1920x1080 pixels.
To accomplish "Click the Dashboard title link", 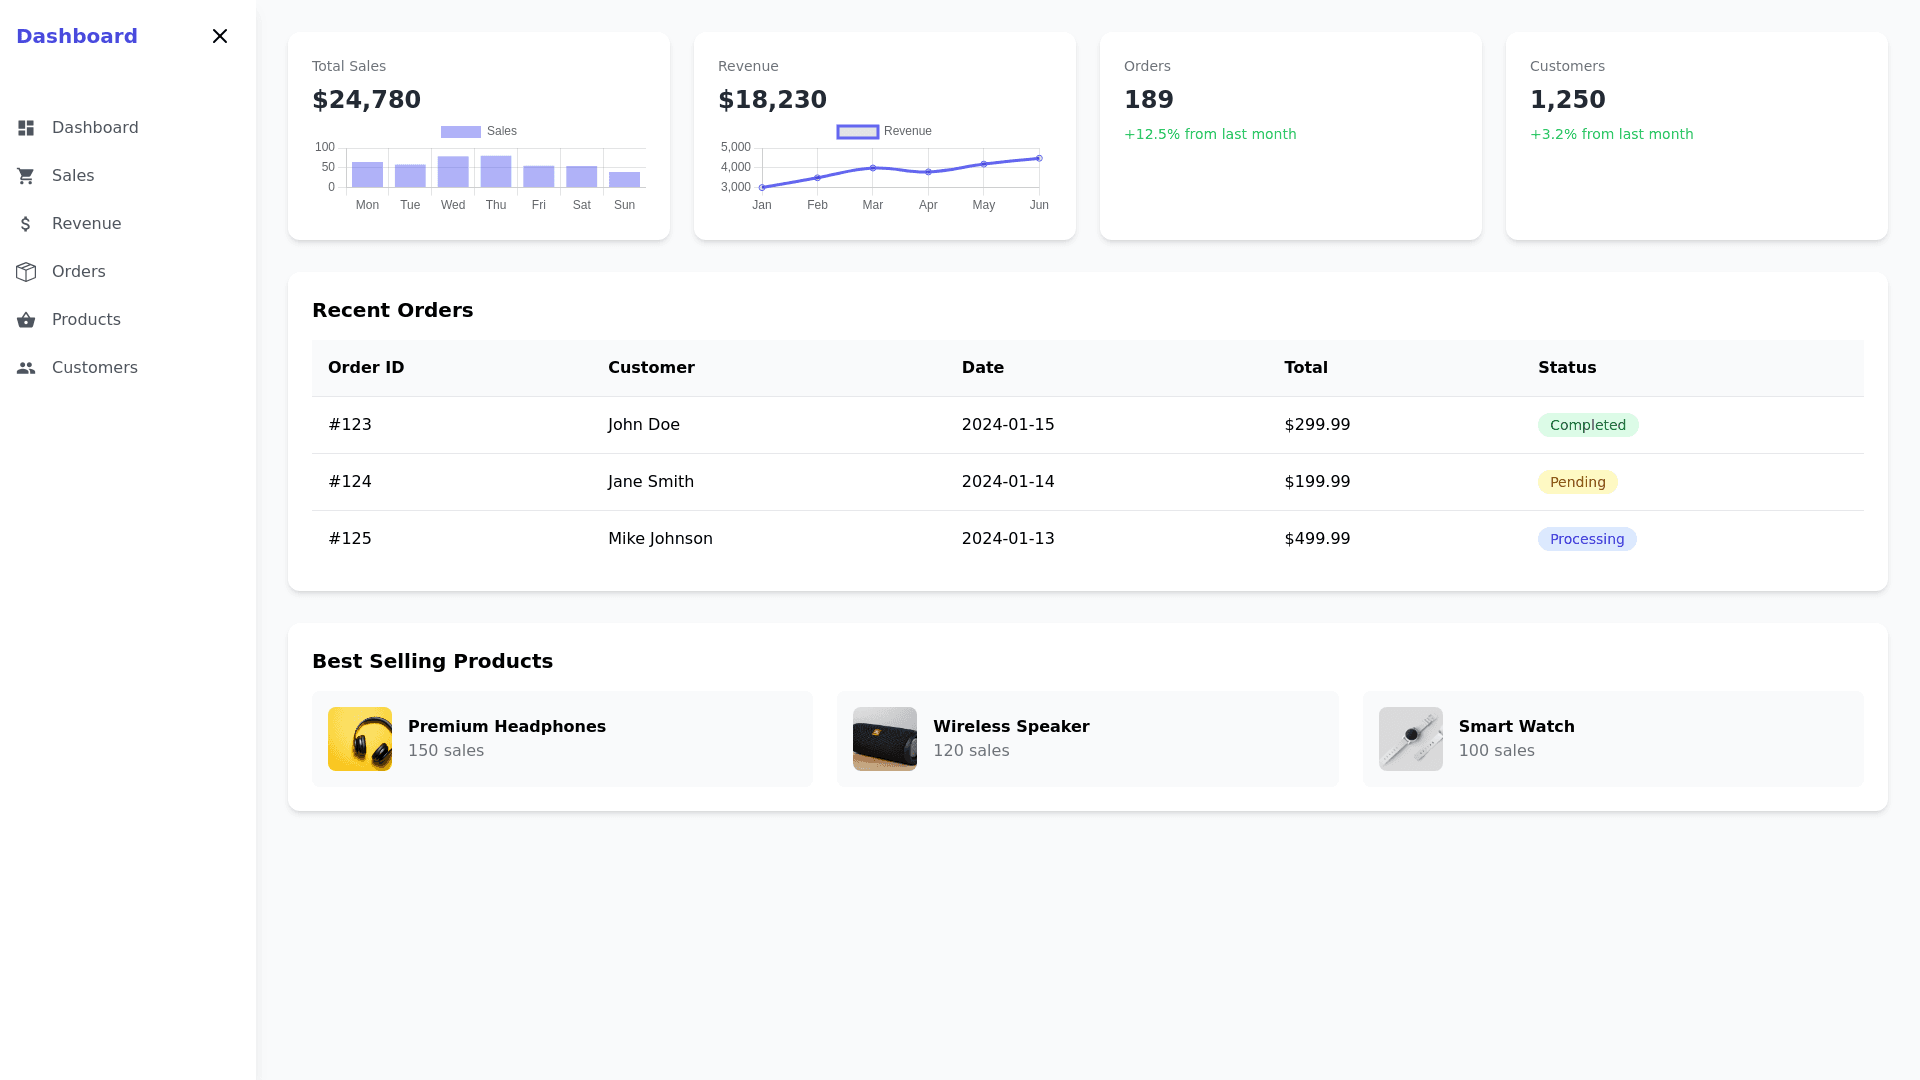I will coord(77,36).
